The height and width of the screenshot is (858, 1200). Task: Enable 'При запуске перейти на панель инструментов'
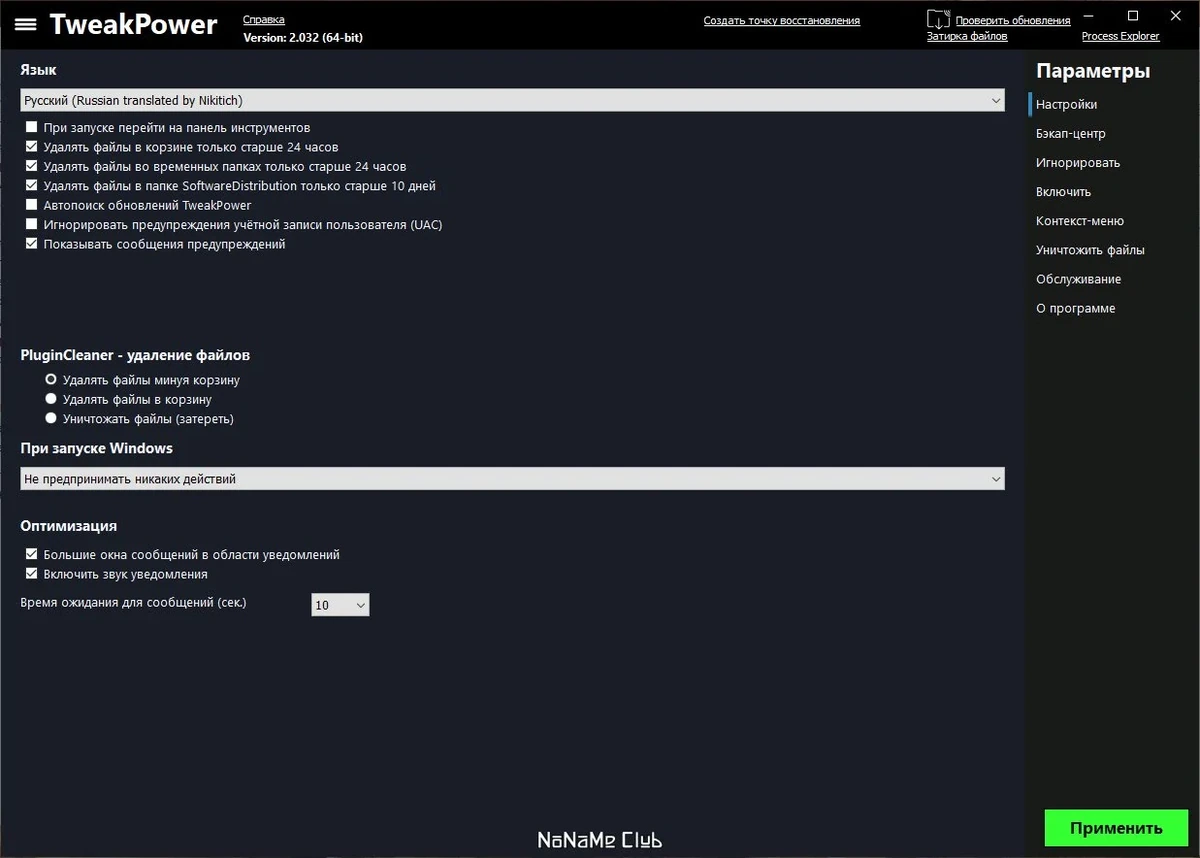[x=32, y=128]
